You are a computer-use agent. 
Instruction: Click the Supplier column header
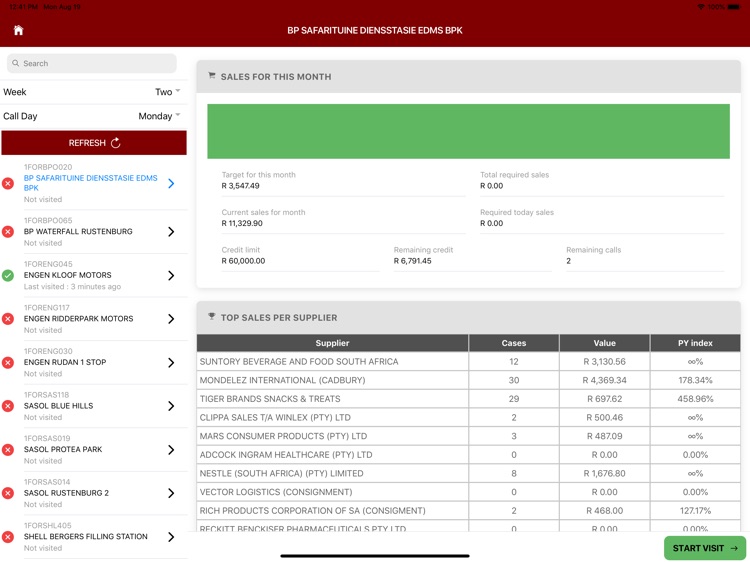click(x=332, y=343)
